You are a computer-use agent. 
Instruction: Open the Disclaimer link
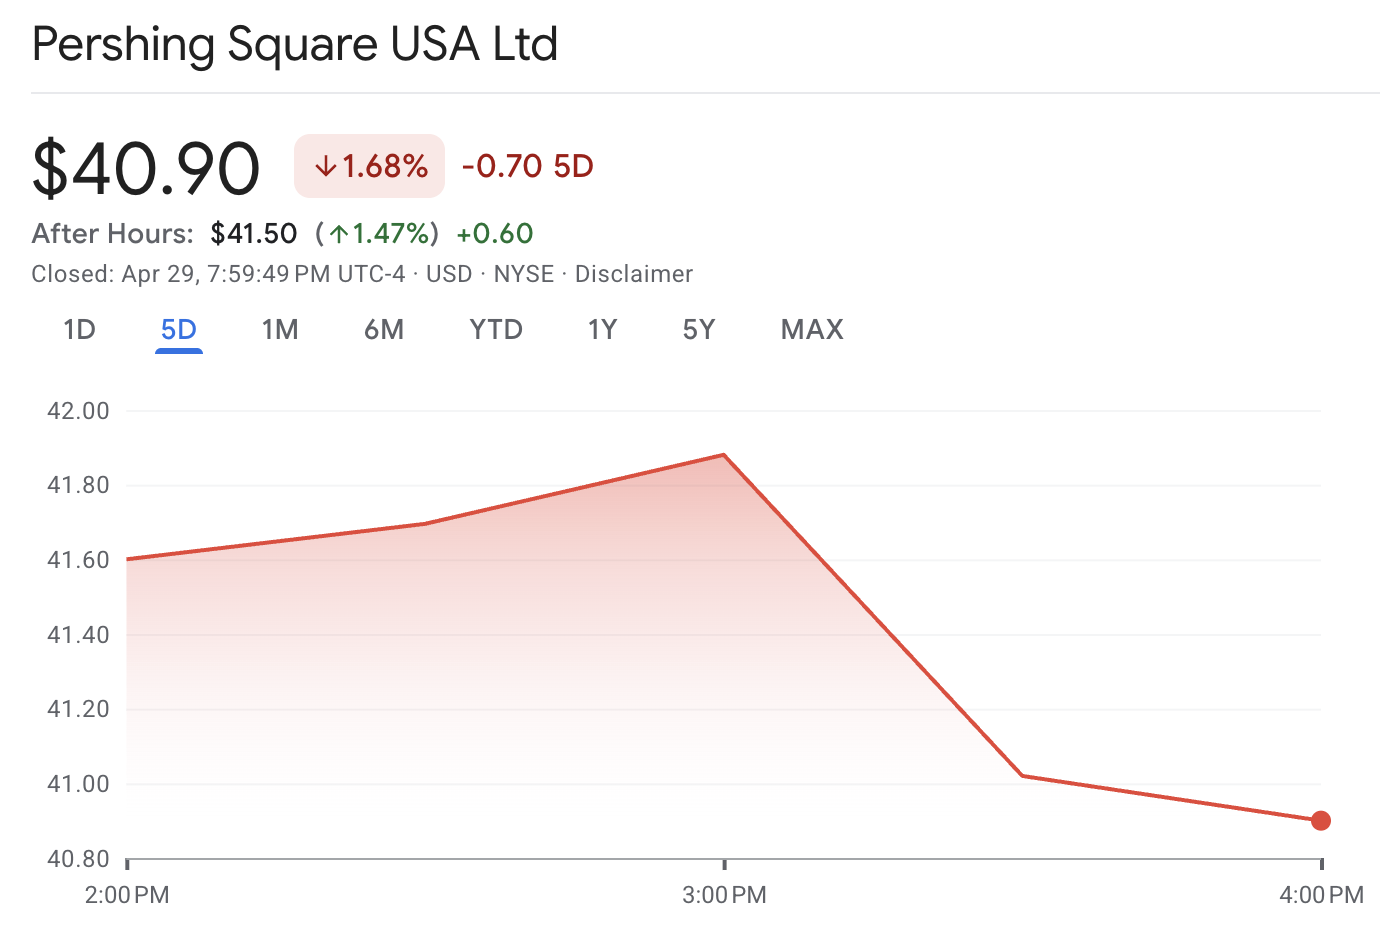634,273
